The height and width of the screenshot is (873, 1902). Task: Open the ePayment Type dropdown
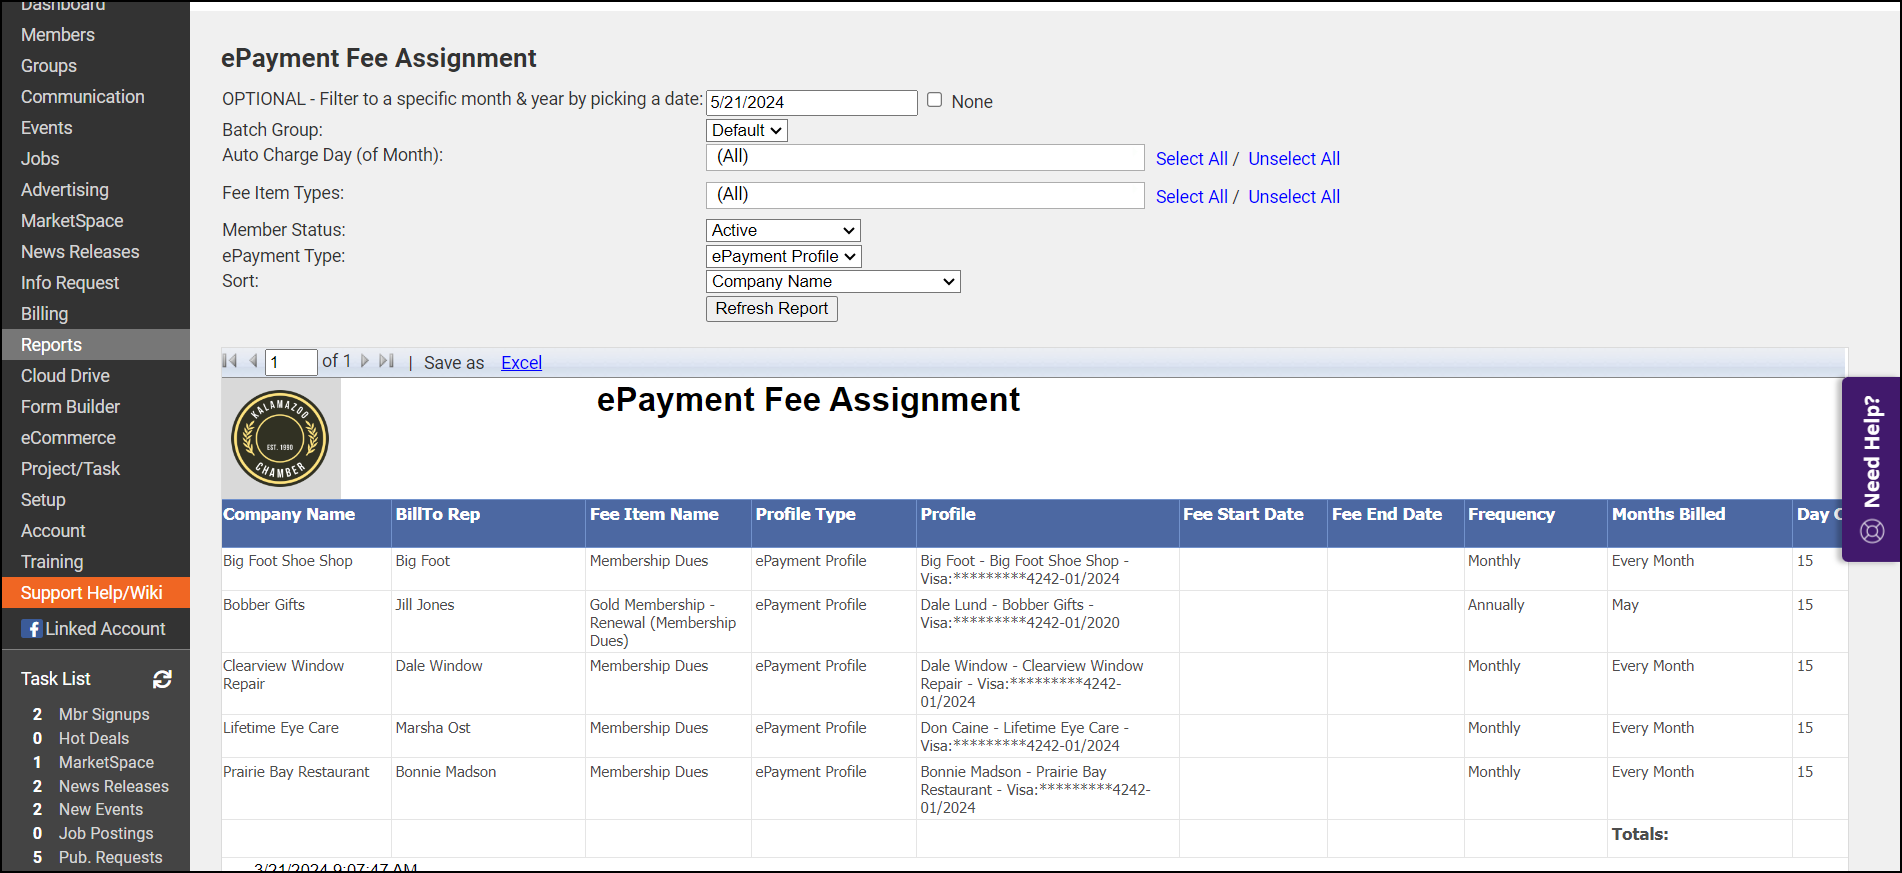pos(783,256)
